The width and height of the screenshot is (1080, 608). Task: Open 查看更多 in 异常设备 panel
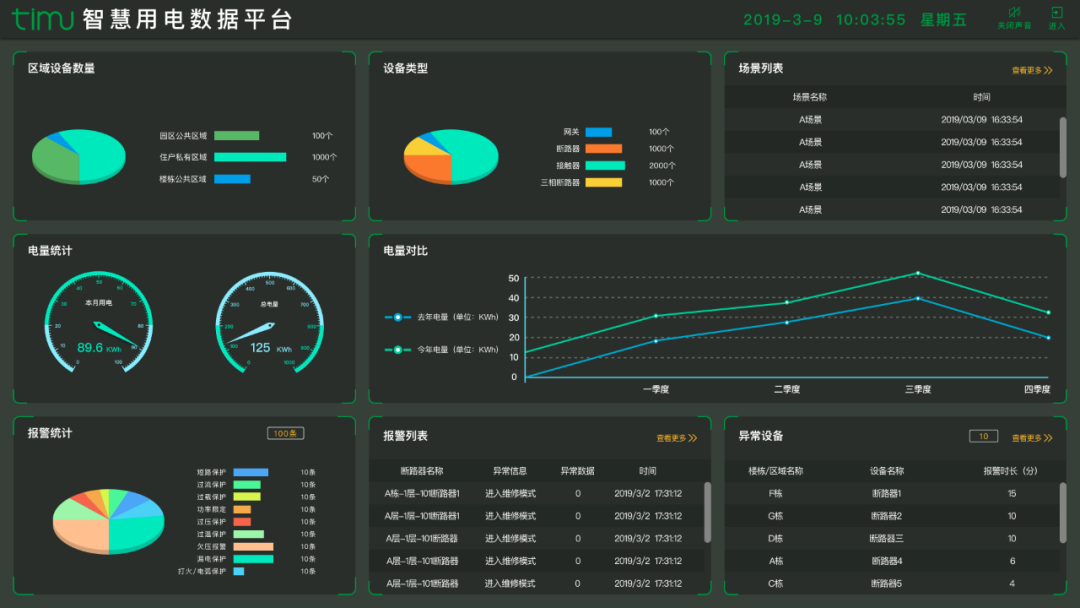pyautogui.click(x=1032, y=438)
